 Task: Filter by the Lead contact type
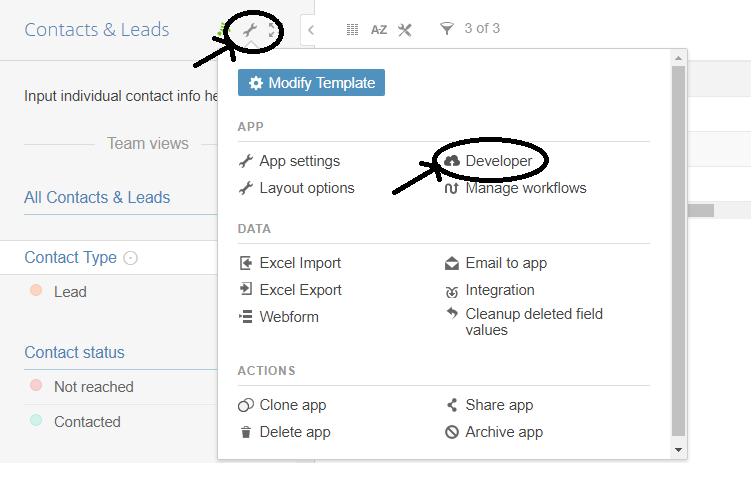pyautogui.click(x=70, y=292)
